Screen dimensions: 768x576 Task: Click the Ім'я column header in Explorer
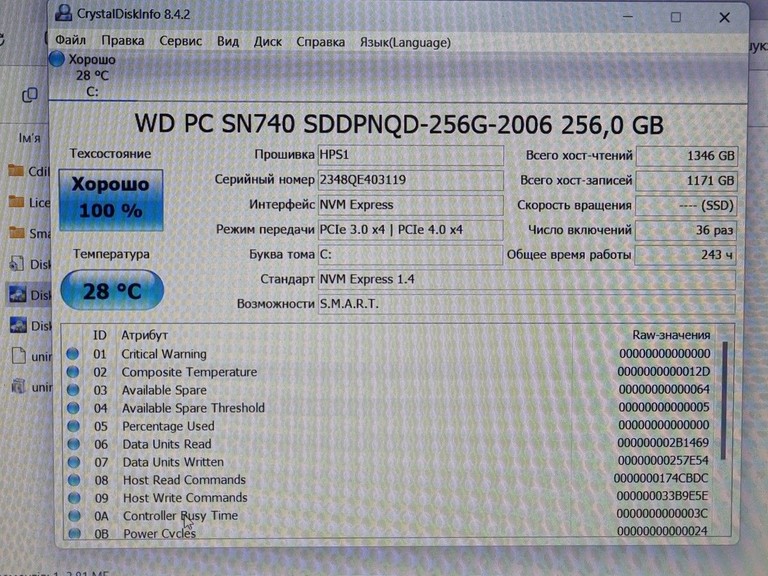(29, 138)
